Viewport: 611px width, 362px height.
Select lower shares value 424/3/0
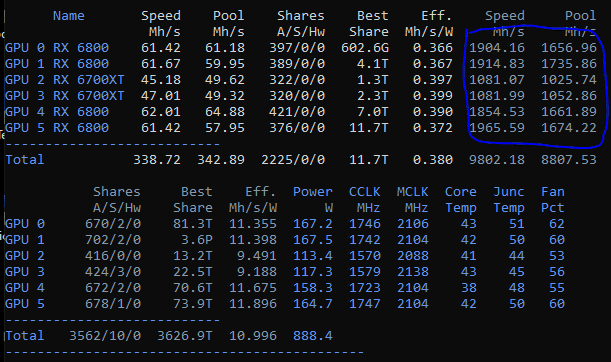(113, 272)
